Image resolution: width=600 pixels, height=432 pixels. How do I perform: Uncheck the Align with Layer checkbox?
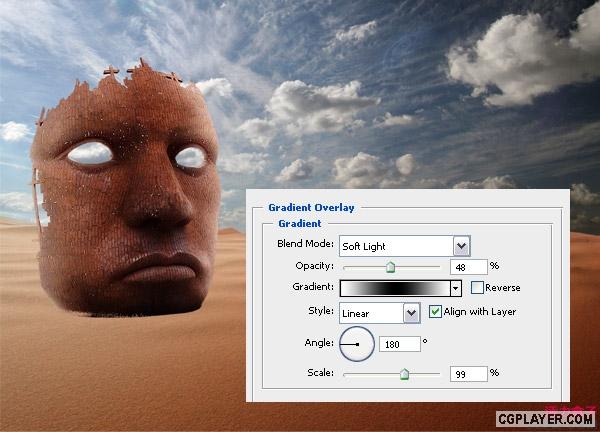click(x=435, y=311)
